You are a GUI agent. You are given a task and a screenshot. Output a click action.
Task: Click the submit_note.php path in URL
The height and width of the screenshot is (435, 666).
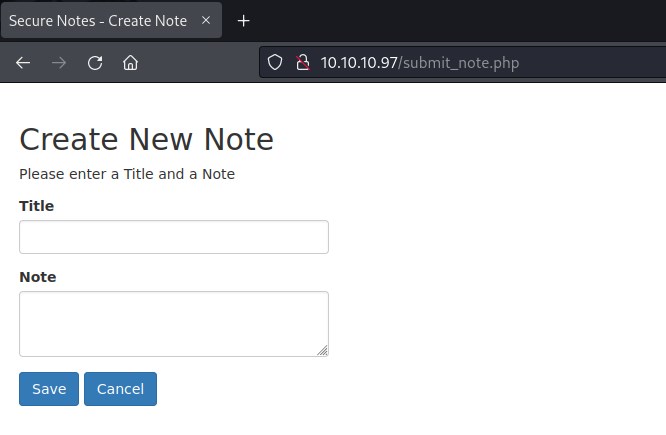(x=461, y=63)
